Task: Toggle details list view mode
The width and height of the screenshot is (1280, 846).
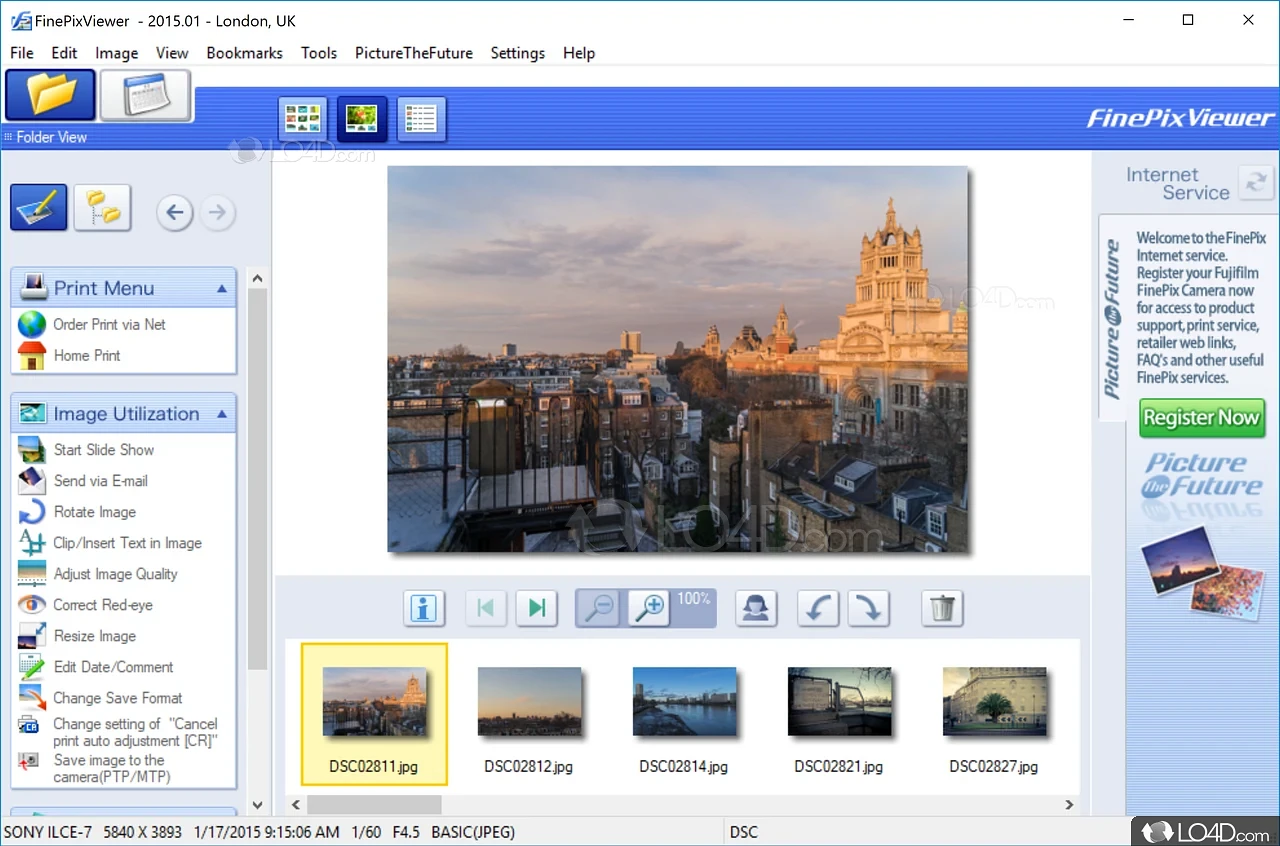Action: tap(421, 119)
